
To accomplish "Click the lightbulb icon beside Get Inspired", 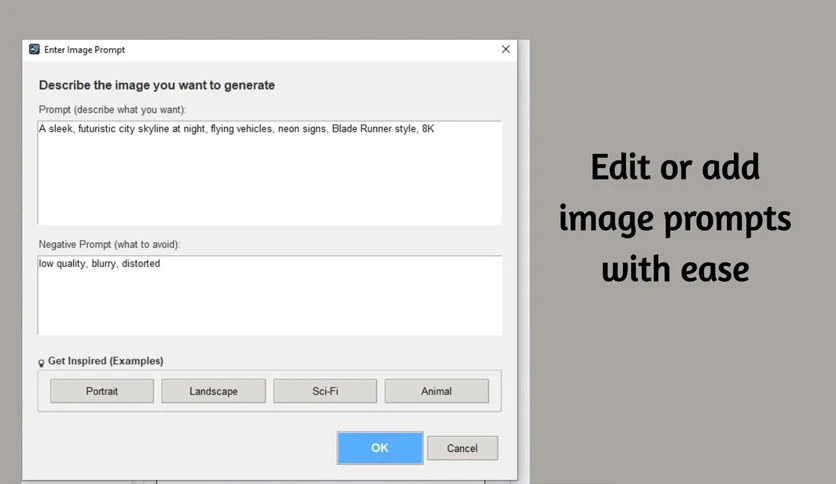I will 41,363.
